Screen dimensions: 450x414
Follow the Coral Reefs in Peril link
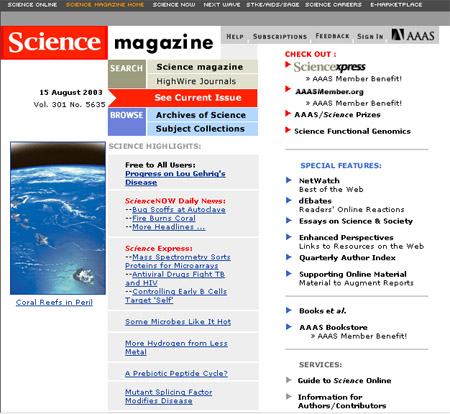54,302
